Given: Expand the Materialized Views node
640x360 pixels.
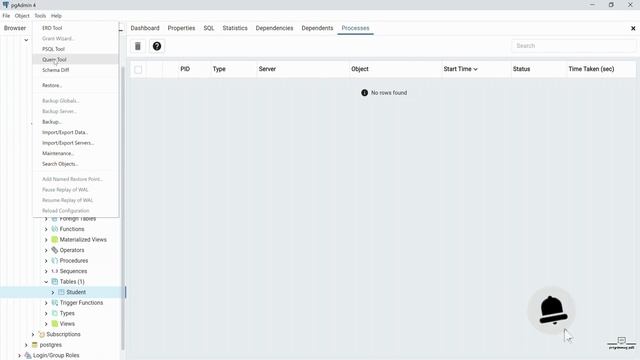Looking at the screenshot, I should point(46,240).
